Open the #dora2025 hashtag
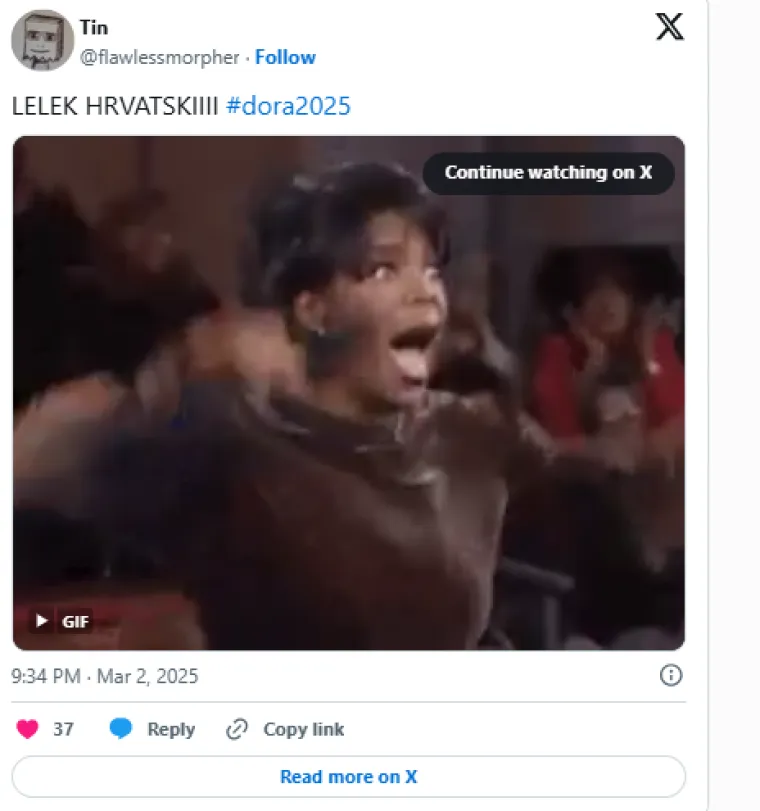Image resolution: width=760 pixels, height=811 pixels. click(288, 106)
